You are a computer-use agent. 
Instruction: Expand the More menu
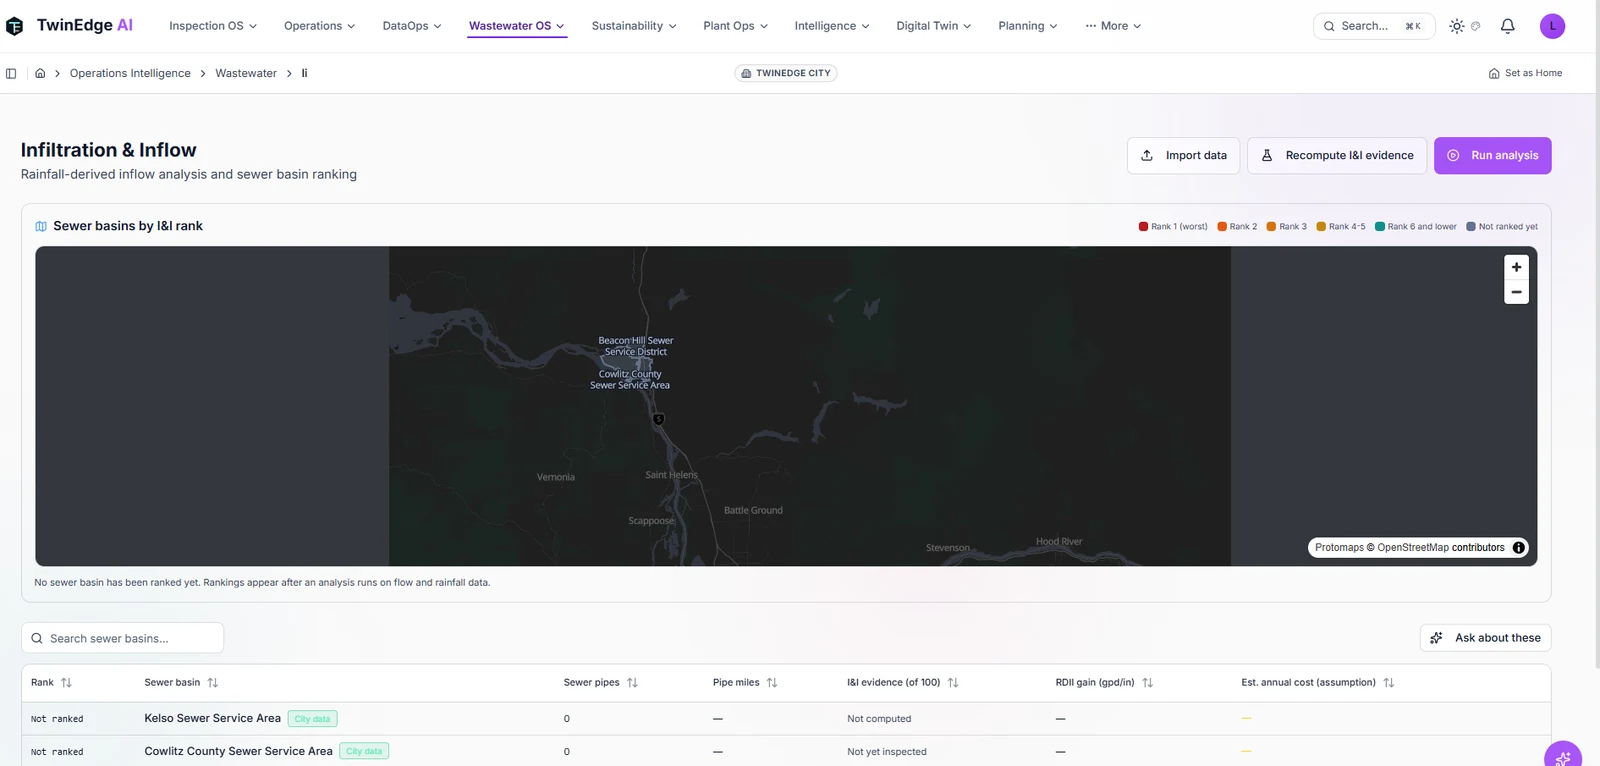point(1113,26)
